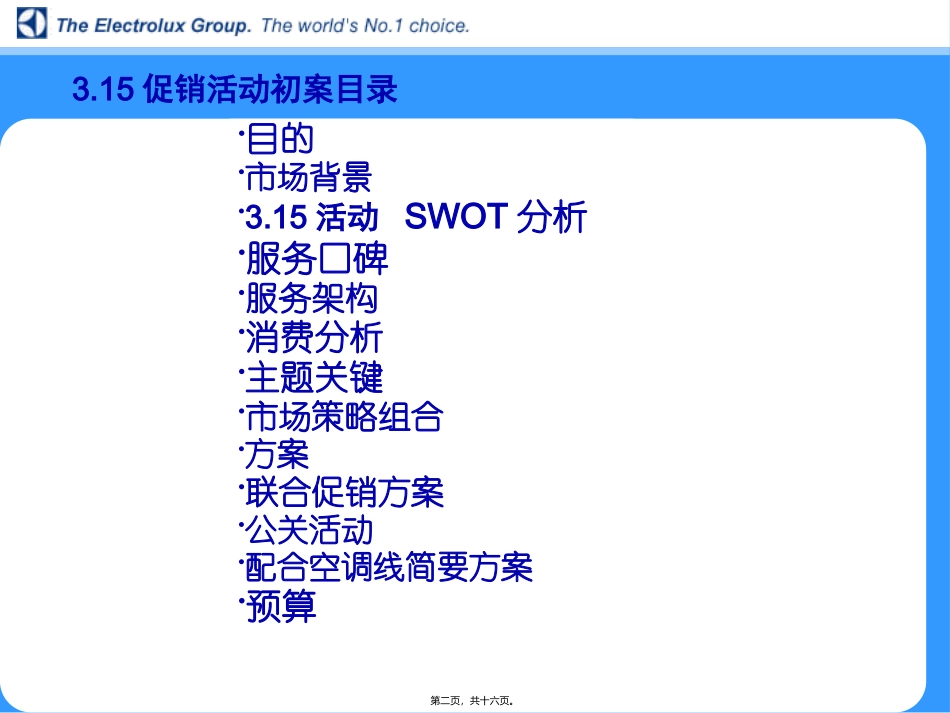Click the short bullet item "方案"

tap(277, 454)
